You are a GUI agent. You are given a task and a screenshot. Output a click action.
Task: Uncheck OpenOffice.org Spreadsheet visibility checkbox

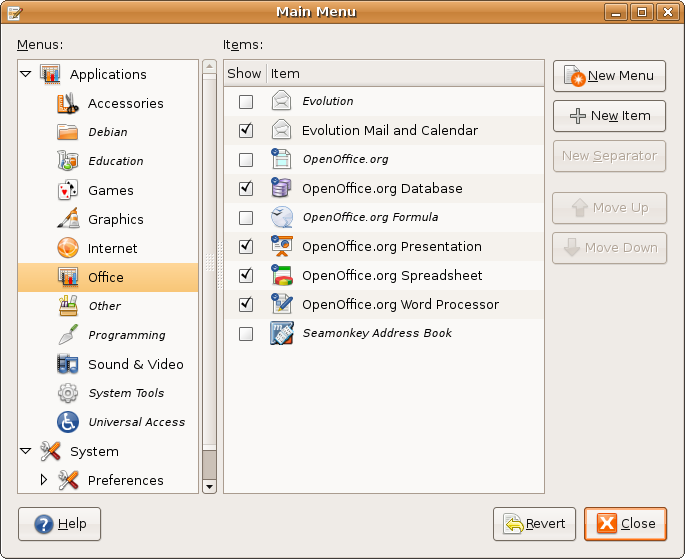tap(246, 275)
